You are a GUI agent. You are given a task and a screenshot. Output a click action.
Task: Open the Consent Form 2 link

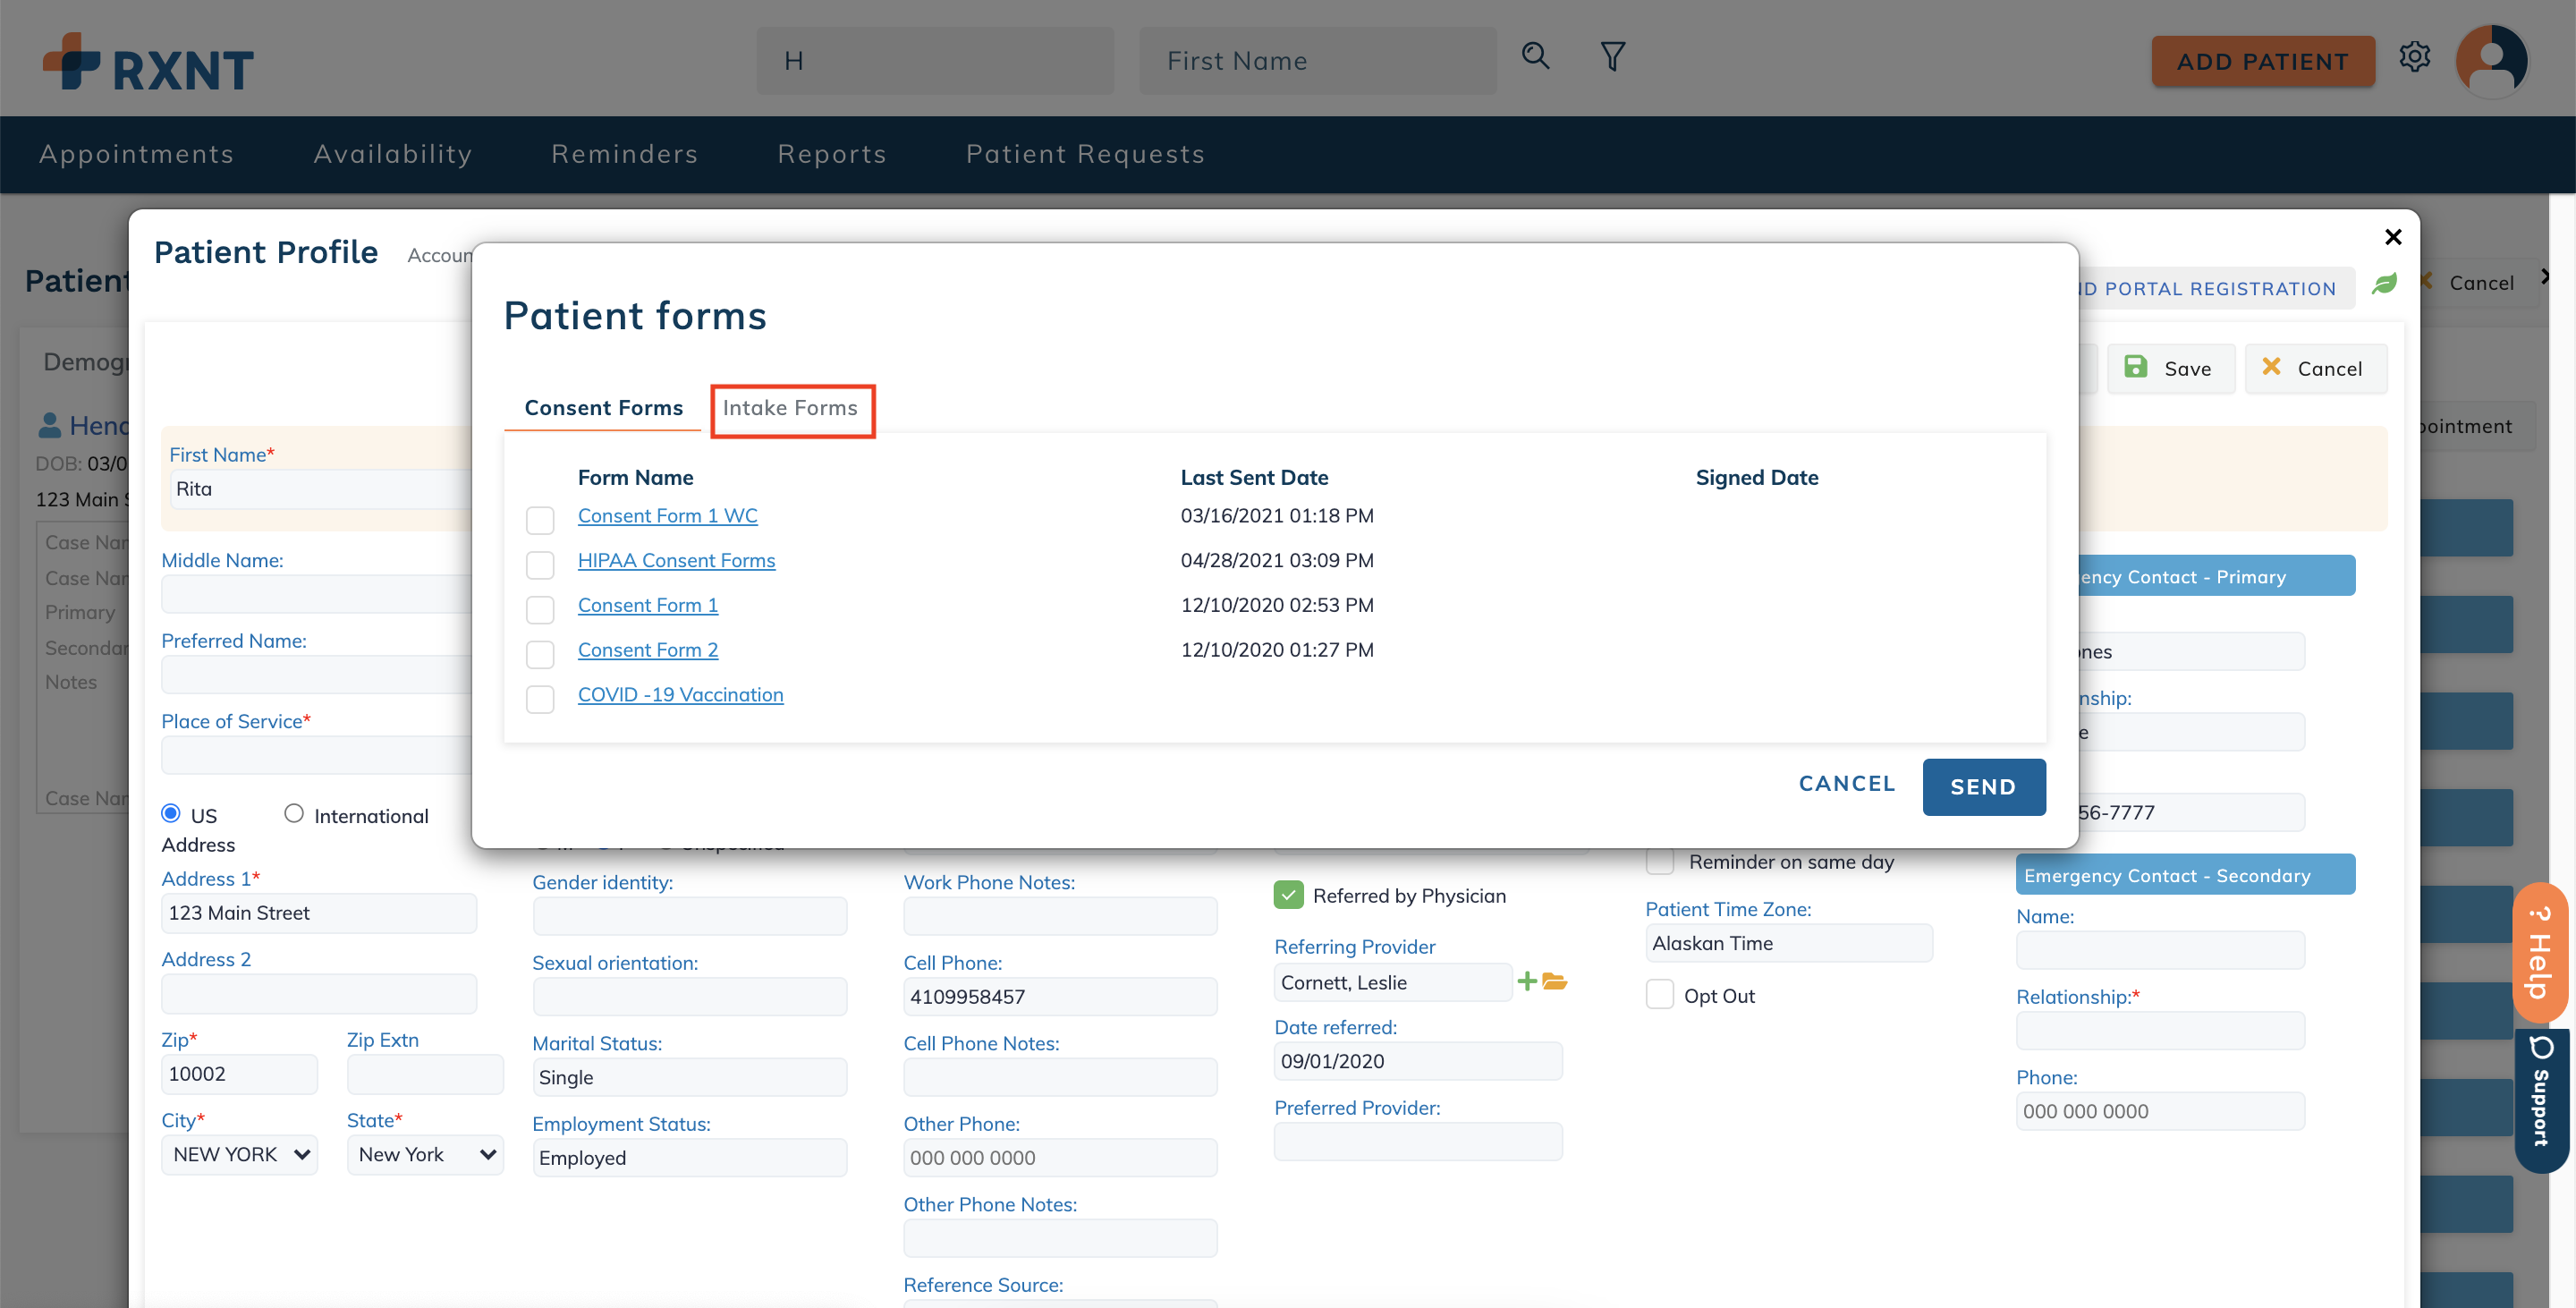(x=647, y=650)
